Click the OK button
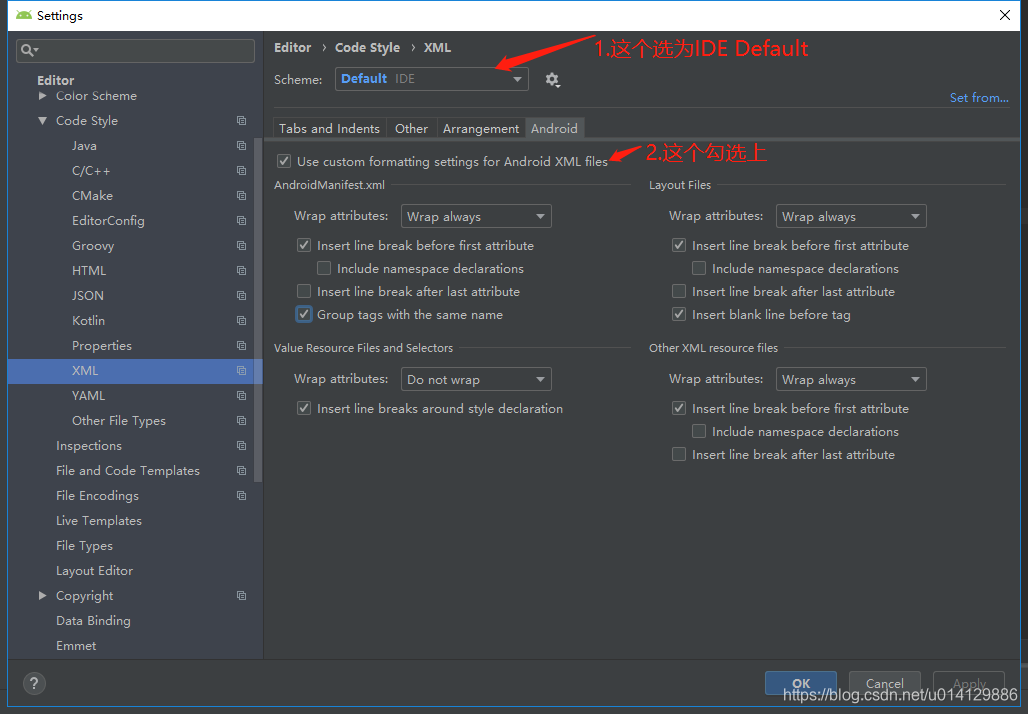 pos(801,683)
